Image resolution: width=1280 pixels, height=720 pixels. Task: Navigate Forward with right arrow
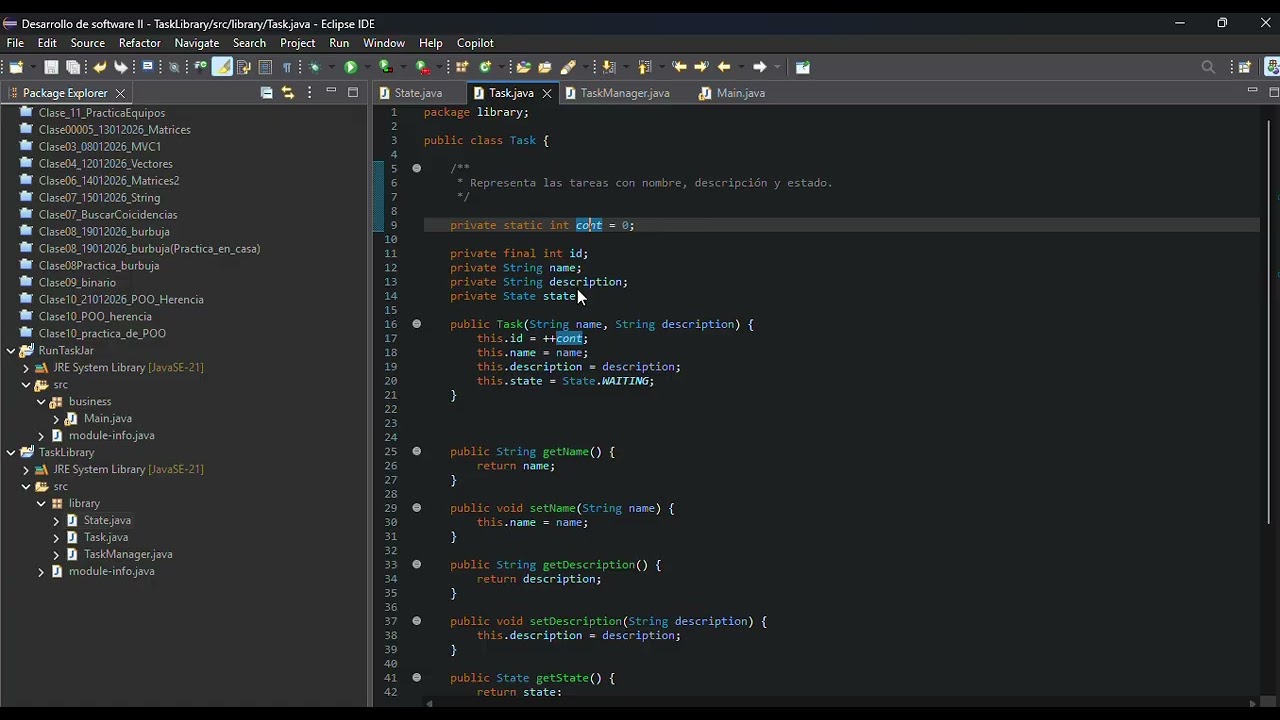760,67
